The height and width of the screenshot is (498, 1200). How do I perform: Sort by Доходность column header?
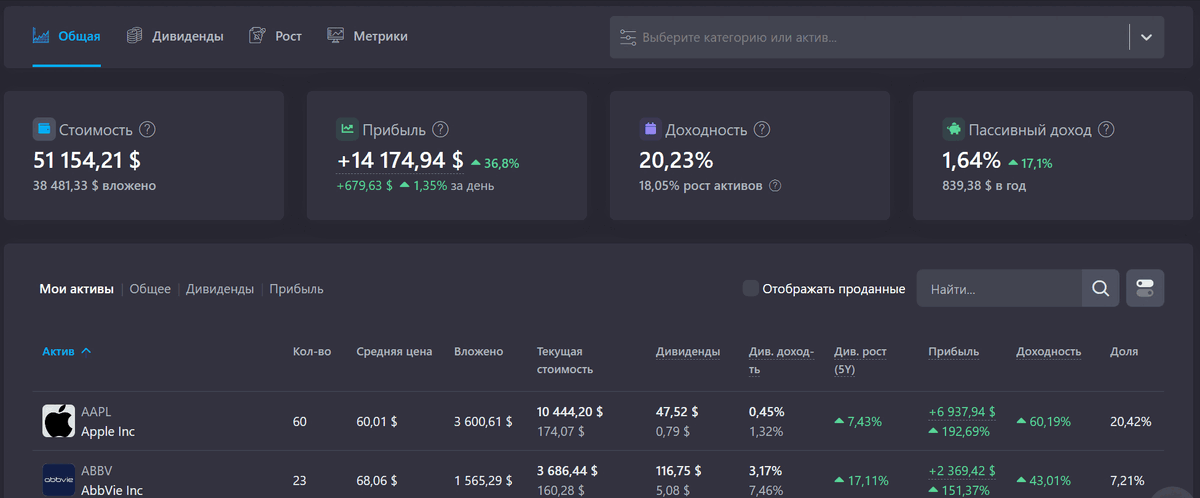[1048, 352]
